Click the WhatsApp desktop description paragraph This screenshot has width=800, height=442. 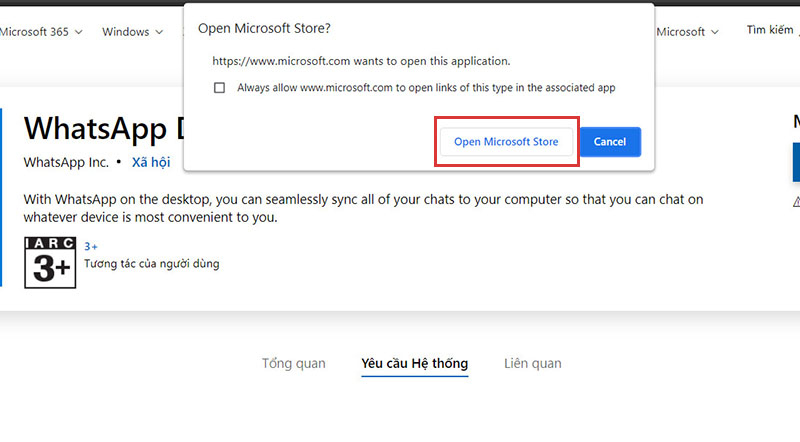click(x=363, y=208)
